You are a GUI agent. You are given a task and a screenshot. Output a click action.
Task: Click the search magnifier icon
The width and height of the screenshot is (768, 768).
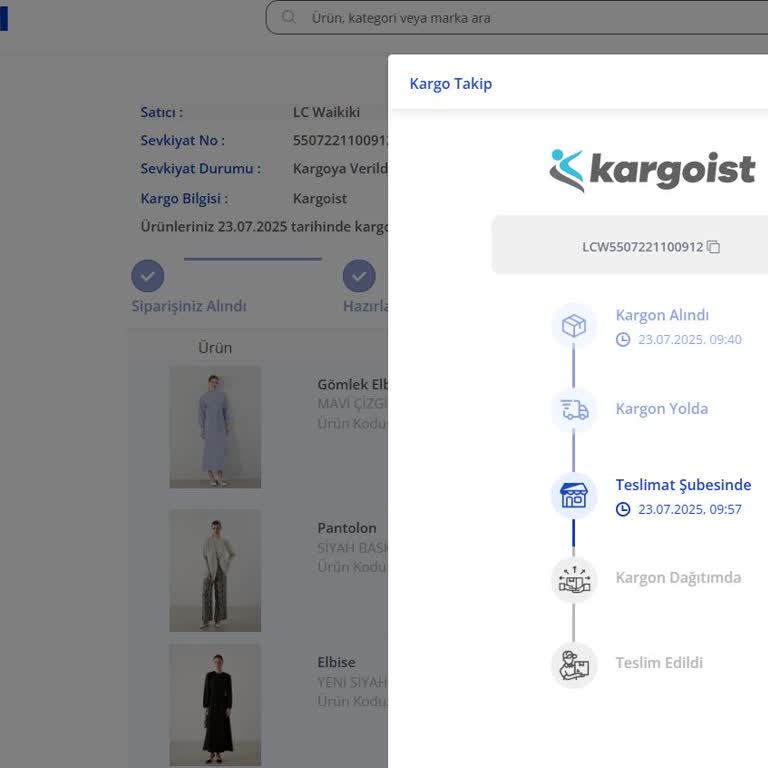click(x=288, y=17)
